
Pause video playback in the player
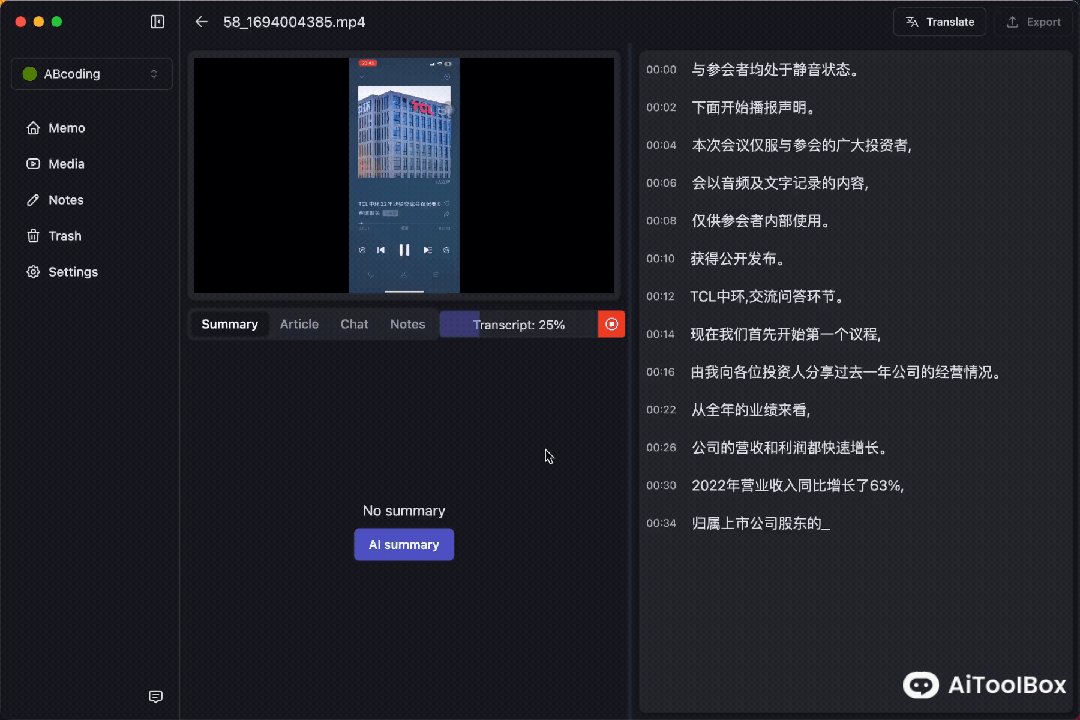tap(404, 250)
